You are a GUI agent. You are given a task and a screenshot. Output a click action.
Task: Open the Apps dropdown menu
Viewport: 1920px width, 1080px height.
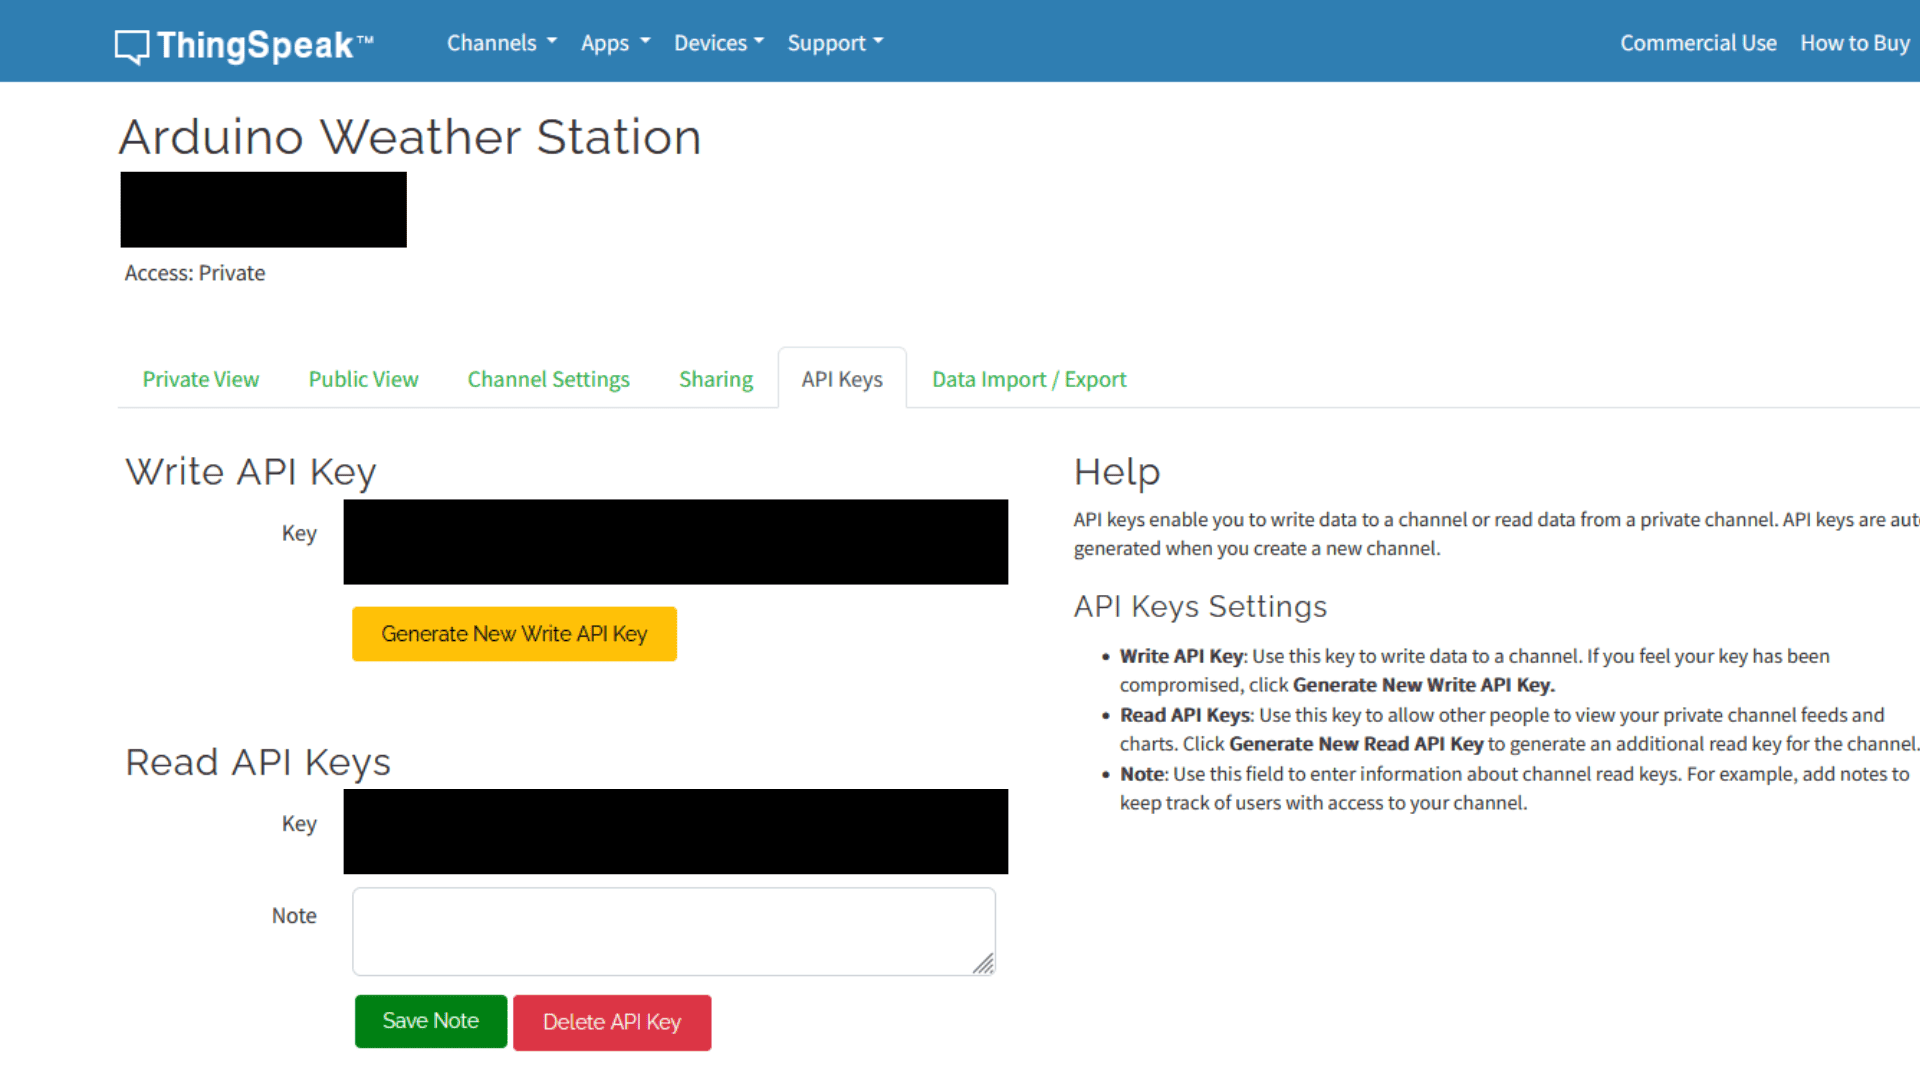click(x=615, y=43)
